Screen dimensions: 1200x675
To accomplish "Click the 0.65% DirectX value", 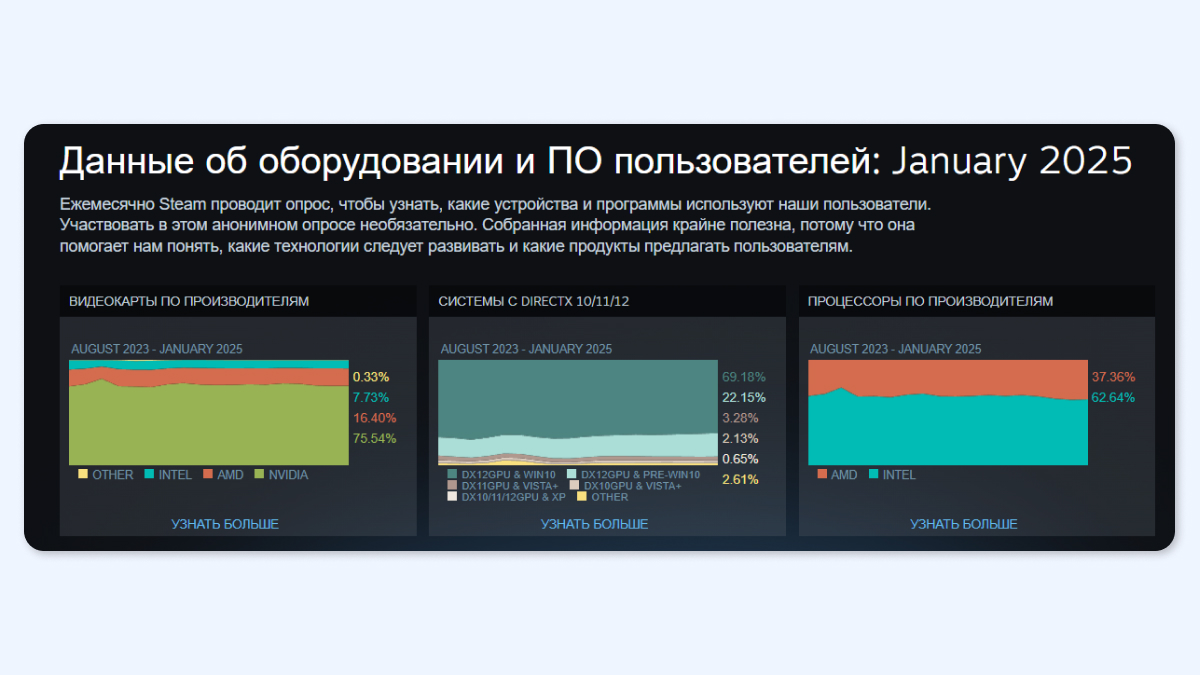I will tap(740, 459).
